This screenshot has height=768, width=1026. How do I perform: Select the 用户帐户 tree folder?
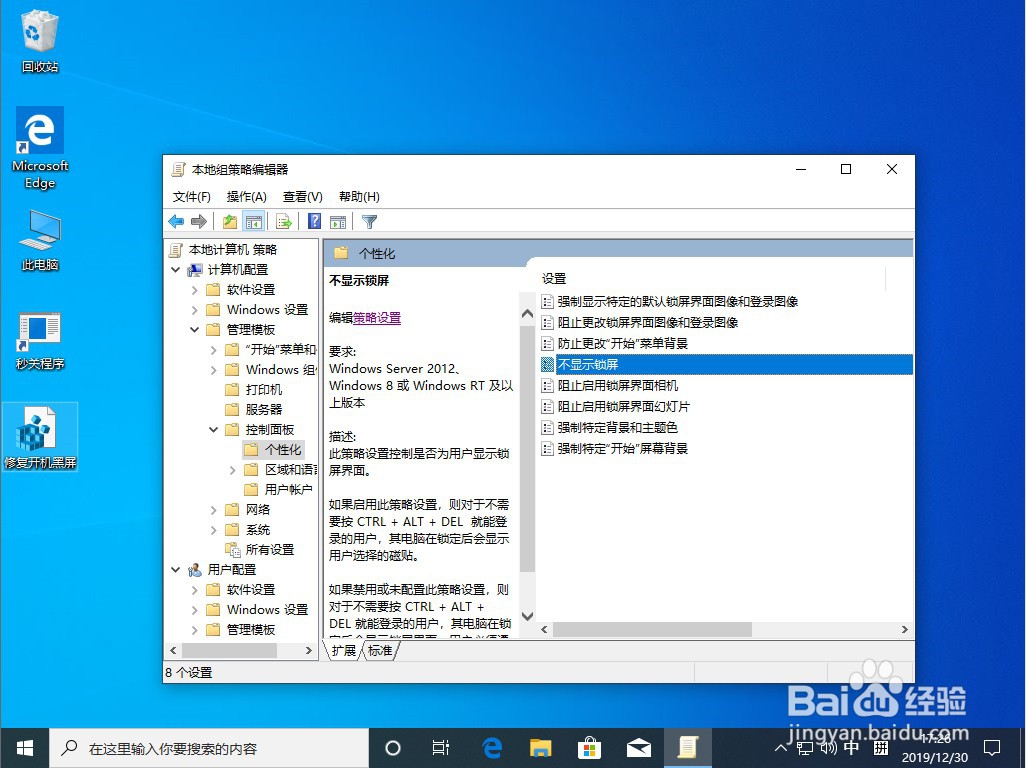(278, 489)
